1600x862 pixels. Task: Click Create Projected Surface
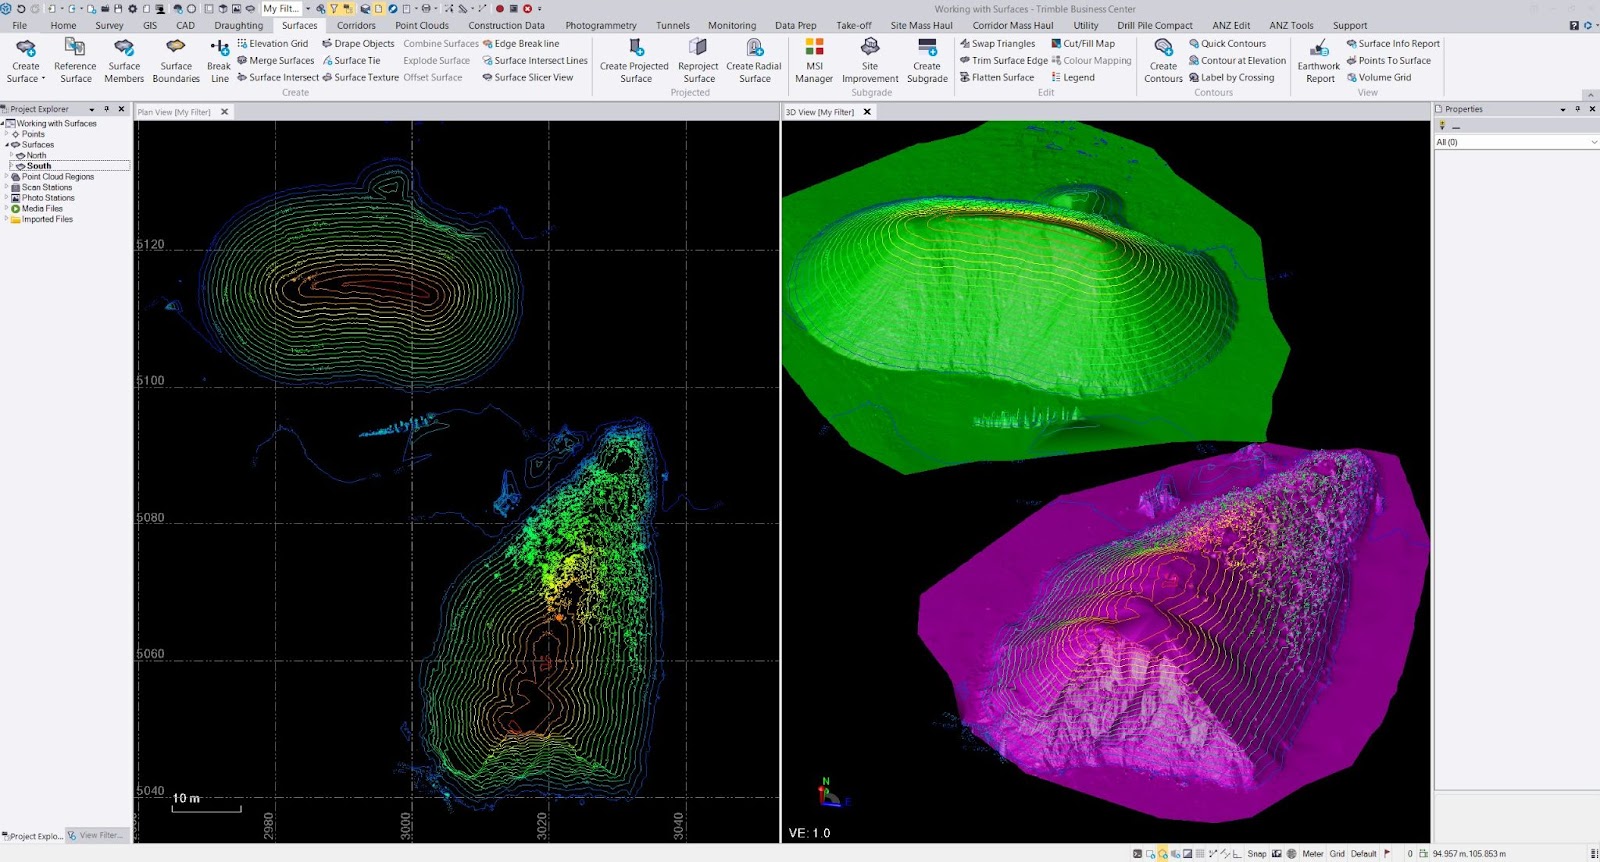click(x=635, y=60)
